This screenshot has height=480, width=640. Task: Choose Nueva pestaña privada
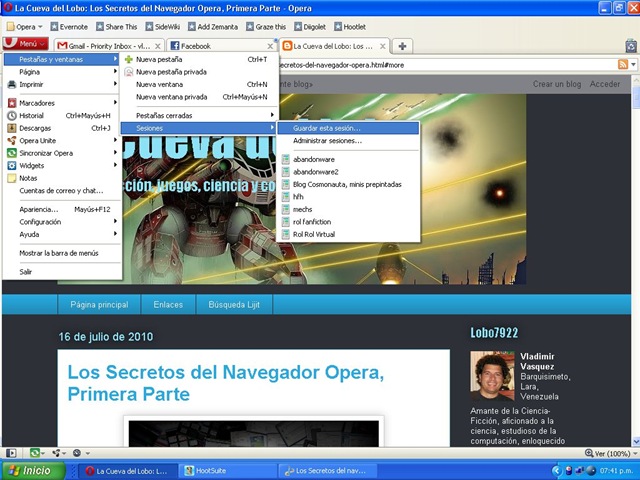point(199,72)
